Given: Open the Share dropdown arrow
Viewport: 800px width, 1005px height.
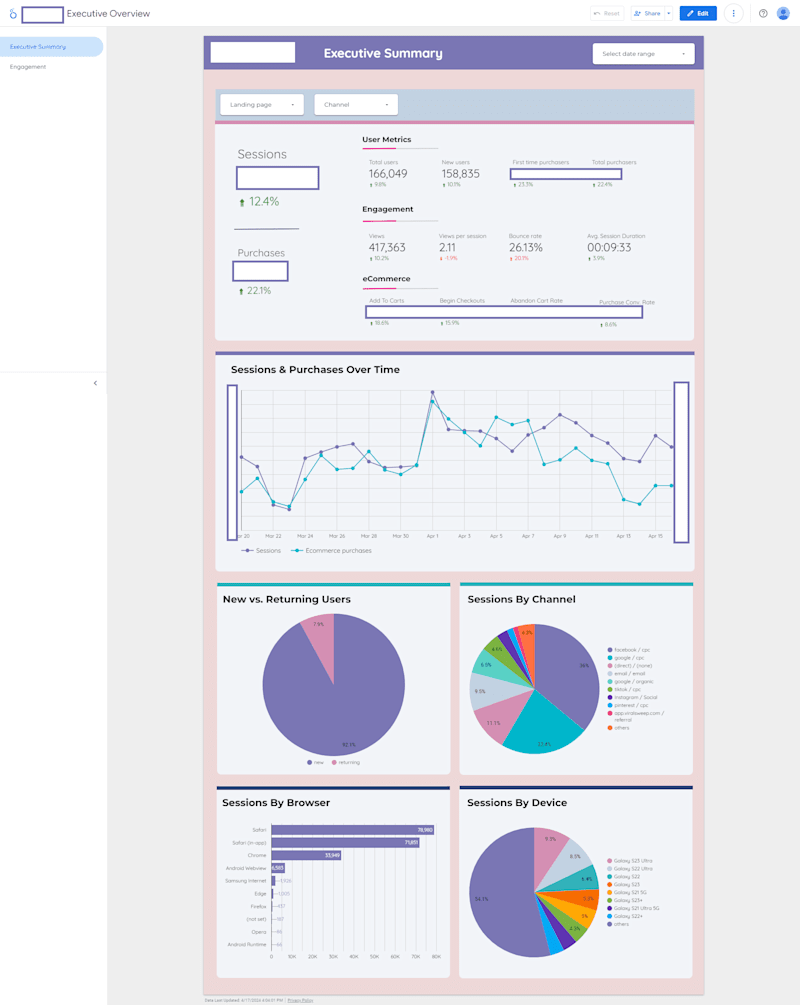Looking at the screenshot, I should 669,13.
